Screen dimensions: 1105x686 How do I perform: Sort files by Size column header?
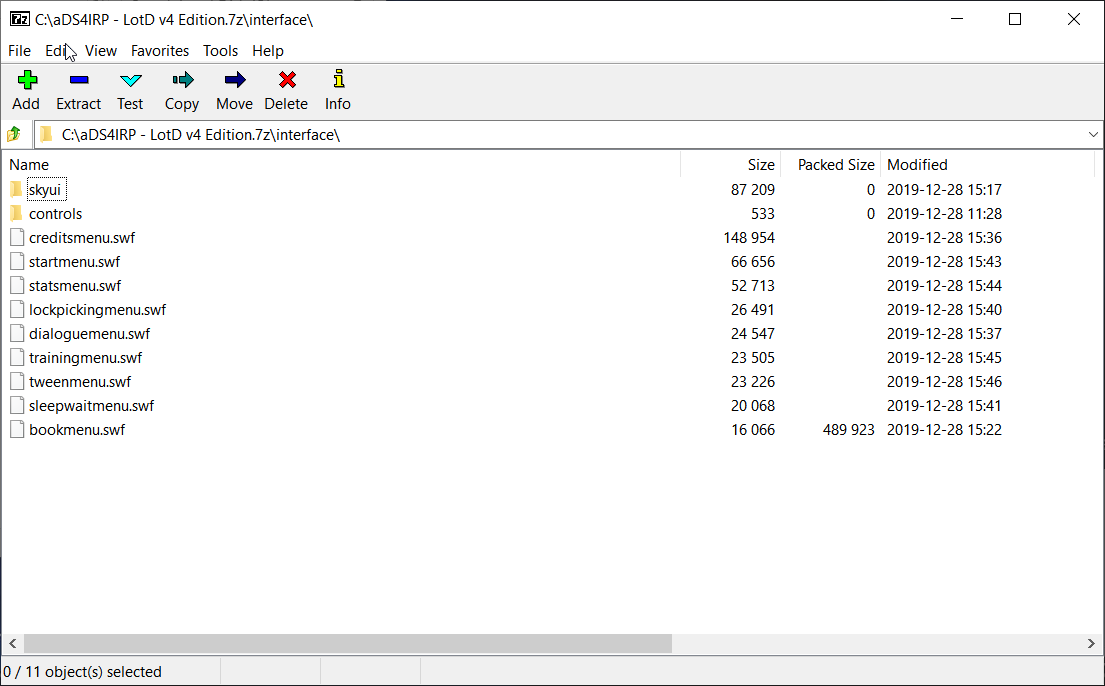coord(760,165)
